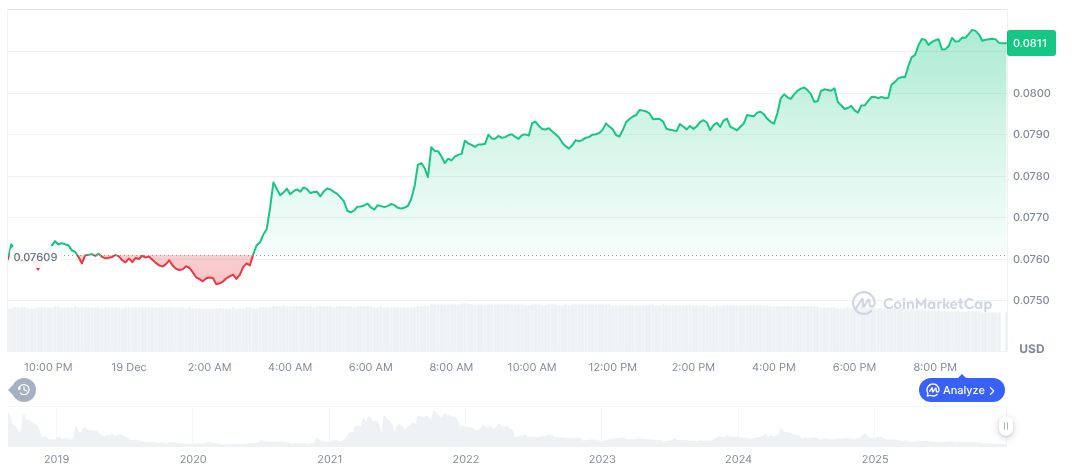Click the 8:00 PM label on time axis

[x=936, y=367]
